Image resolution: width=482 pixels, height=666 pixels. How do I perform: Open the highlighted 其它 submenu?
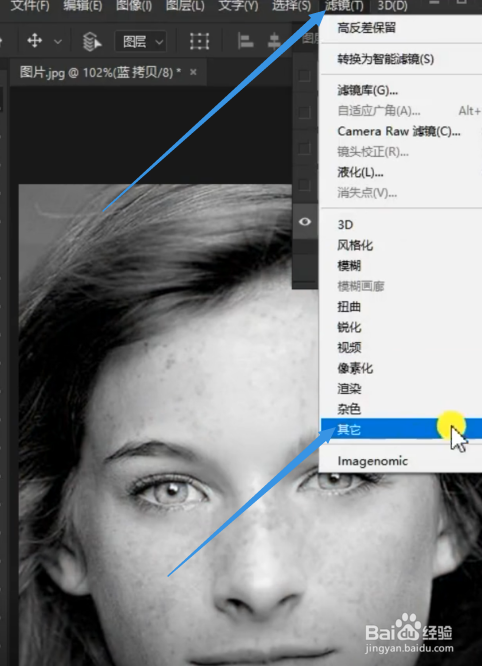(x=401, y=429)
